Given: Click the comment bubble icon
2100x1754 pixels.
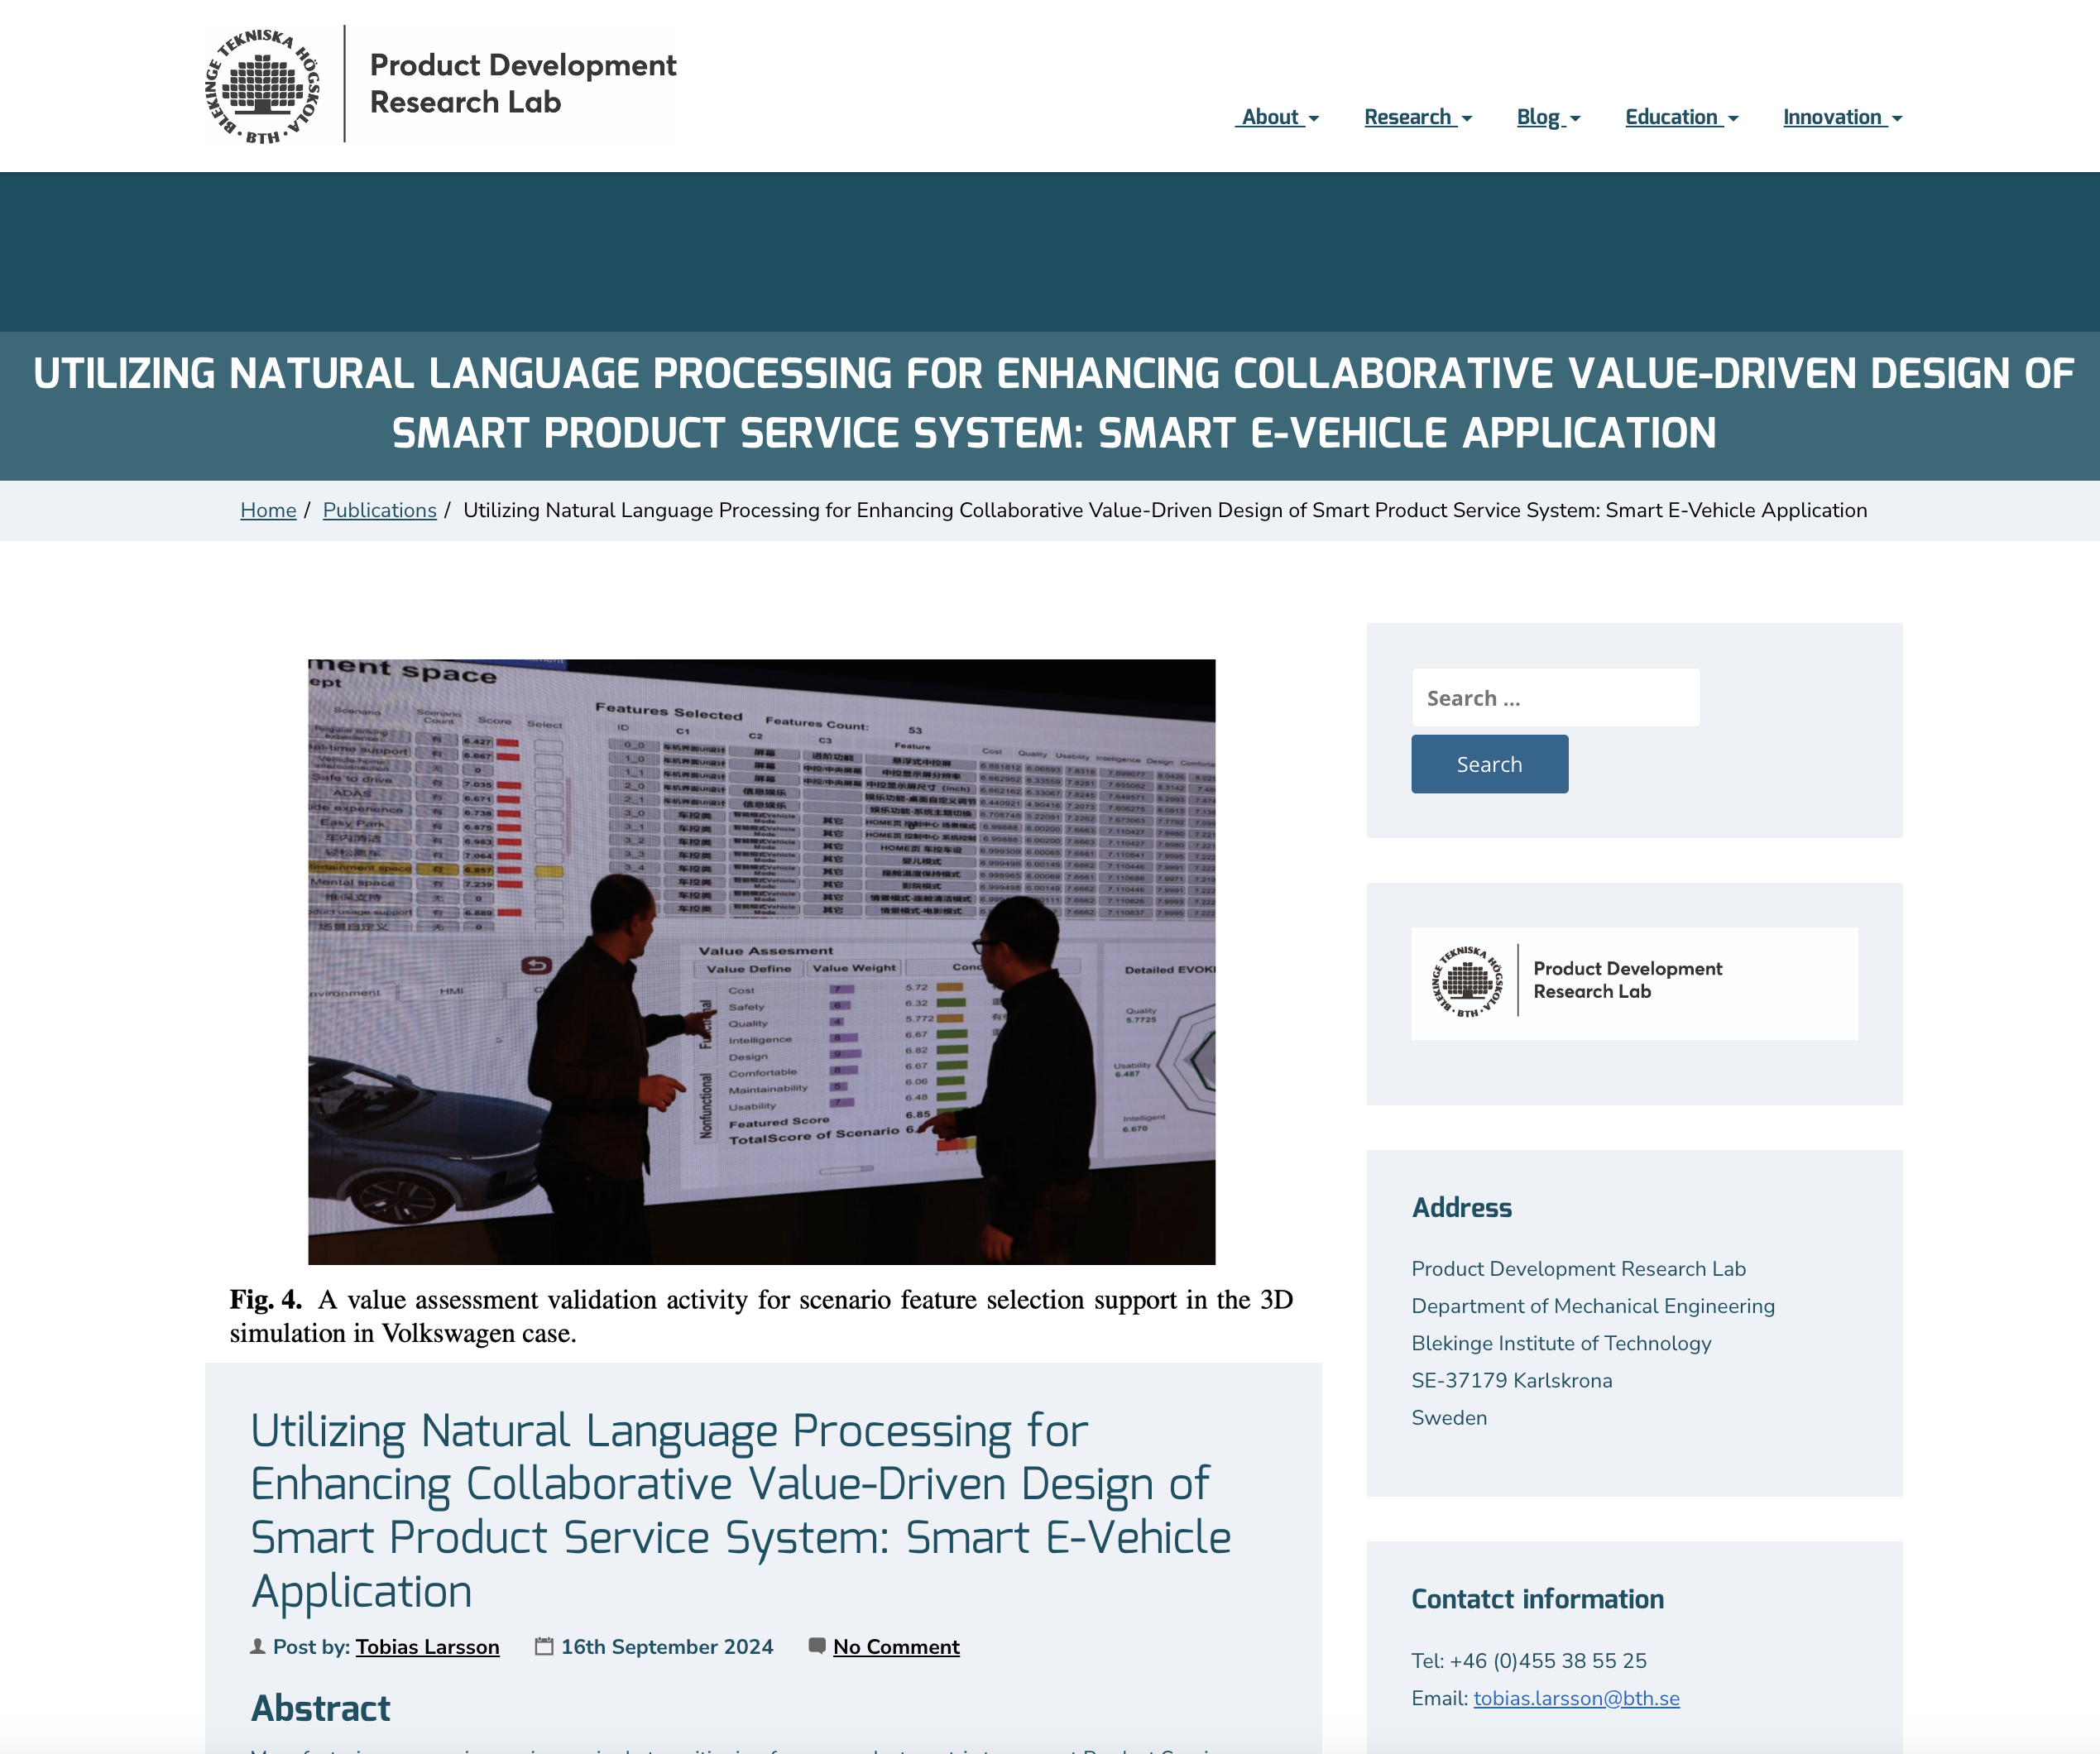Looking at the screenshot, I should [817, 1646].
